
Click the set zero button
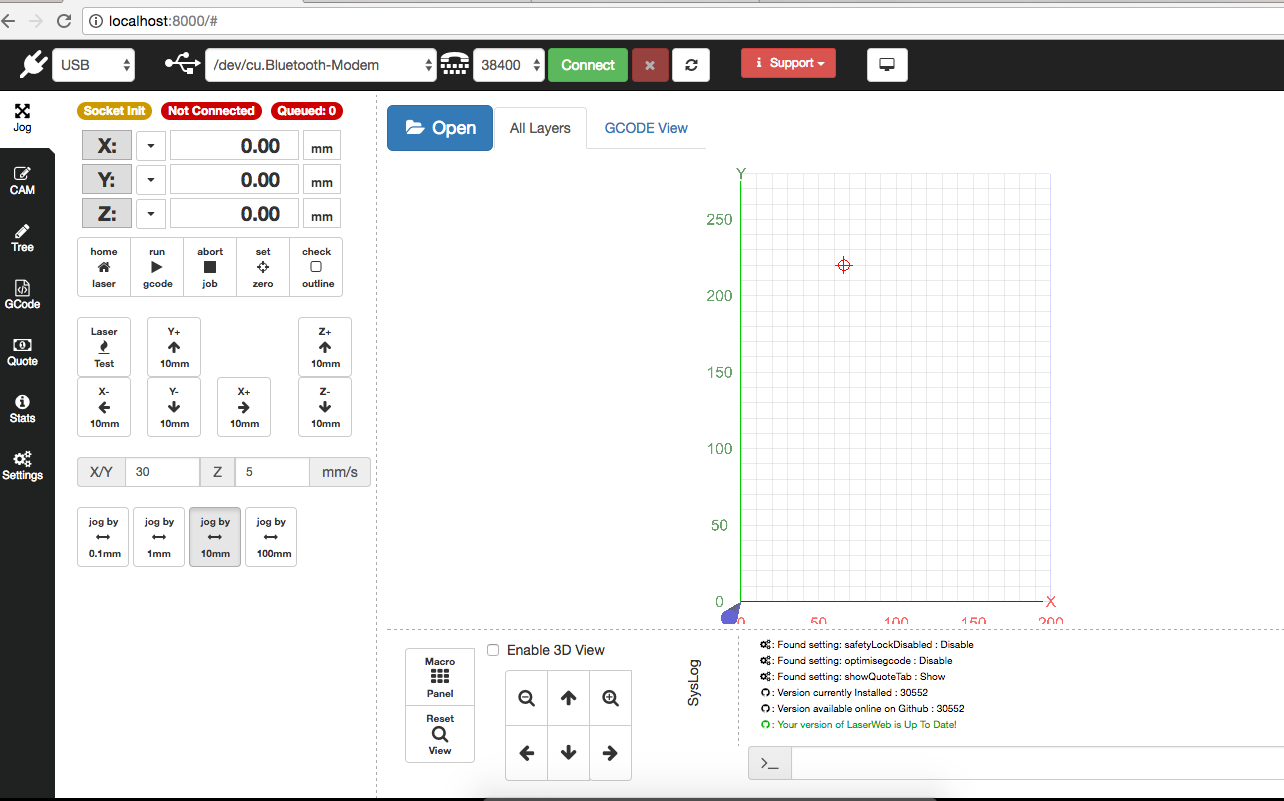(263, 267)
